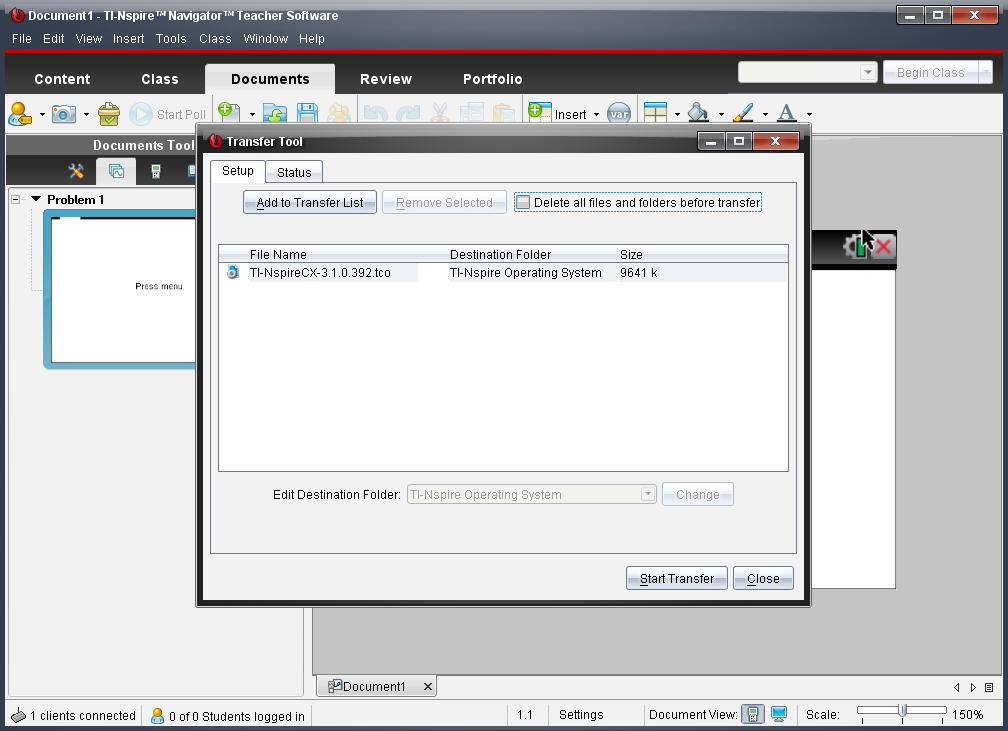Screen dimensions: 1008x731
Task: Click the Fill Color paint bucket icon
Action: pyautogui.click(x=699, y=114)
